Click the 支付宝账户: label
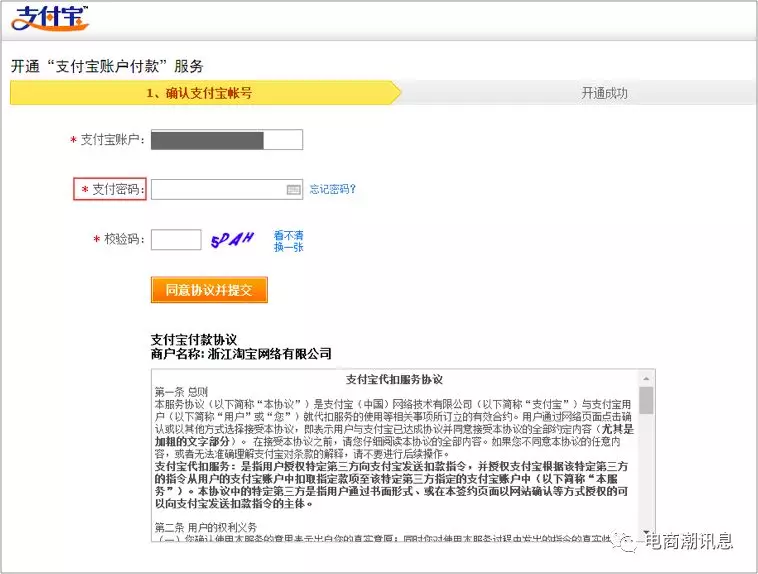 113,140
